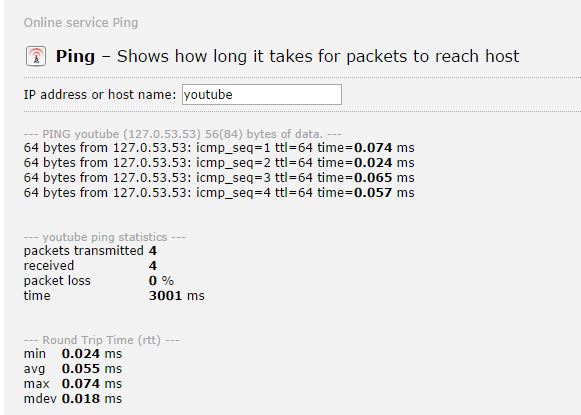
Task: Click the 'youtube ping statistics' header
Action: 105,237
